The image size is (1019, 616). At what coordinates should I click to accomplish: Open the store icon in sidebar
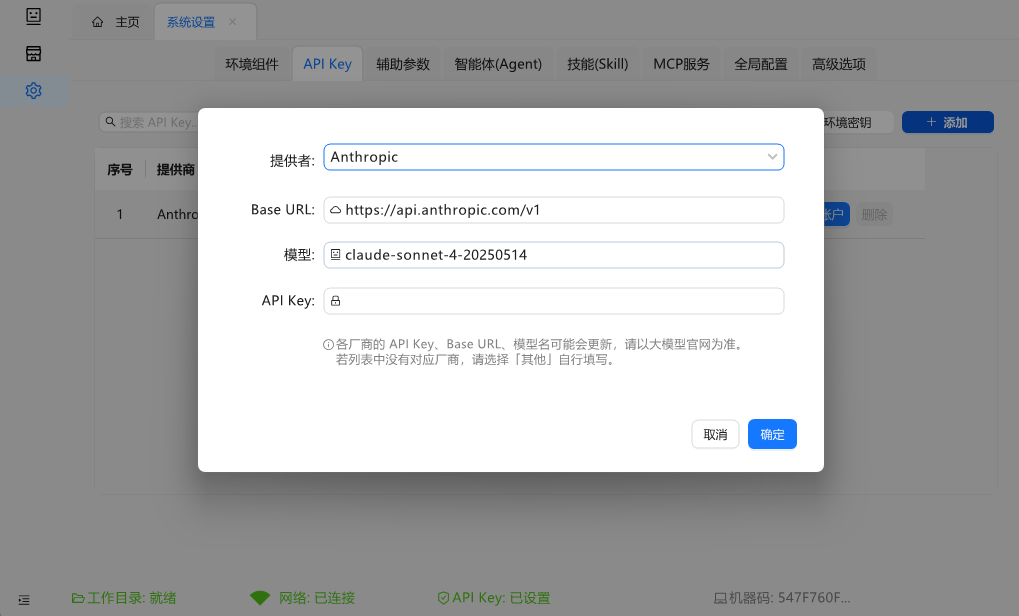(34, 53)
